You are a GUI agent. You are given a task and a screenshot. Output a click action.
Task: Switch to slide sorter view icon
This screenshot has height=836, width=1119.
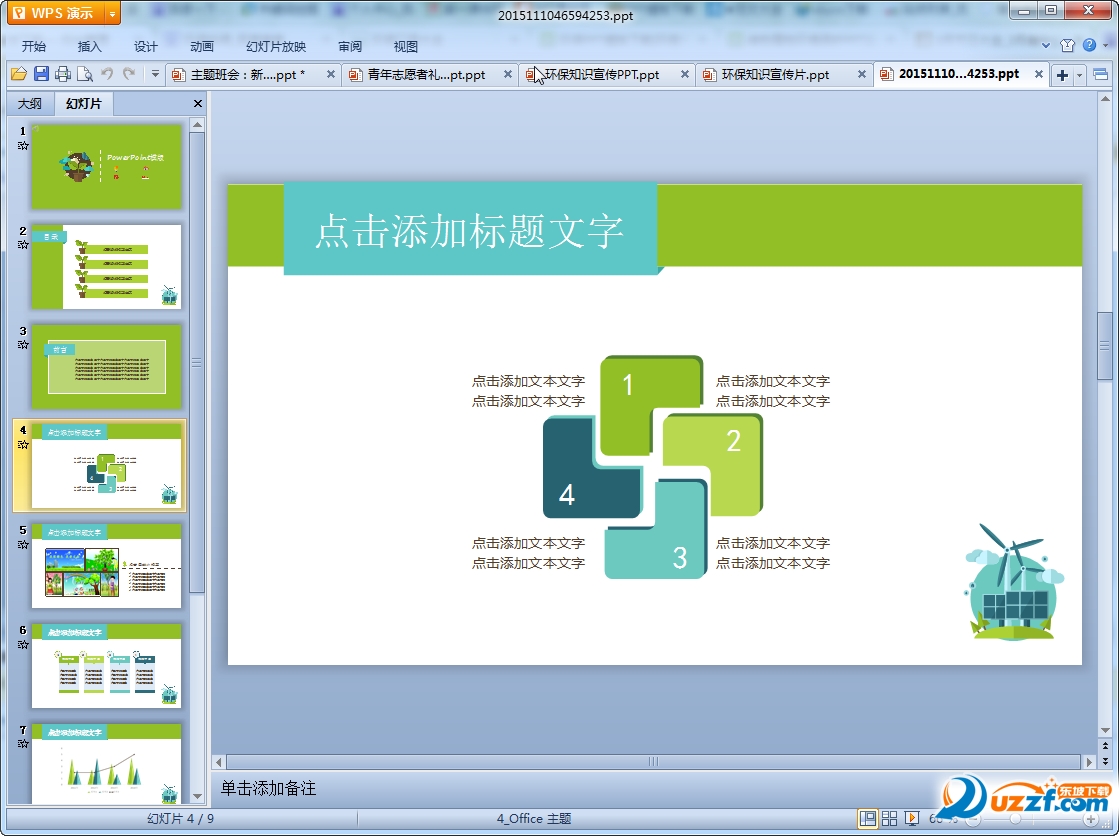tap(889, 818)
